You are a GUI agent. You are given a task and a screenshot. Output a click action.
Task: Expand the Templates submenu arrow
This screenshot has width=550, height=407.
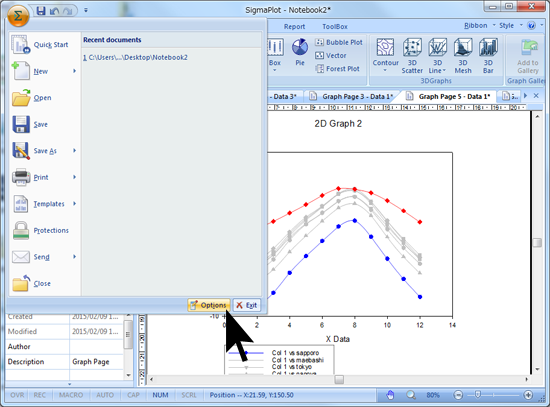(74, 204)
